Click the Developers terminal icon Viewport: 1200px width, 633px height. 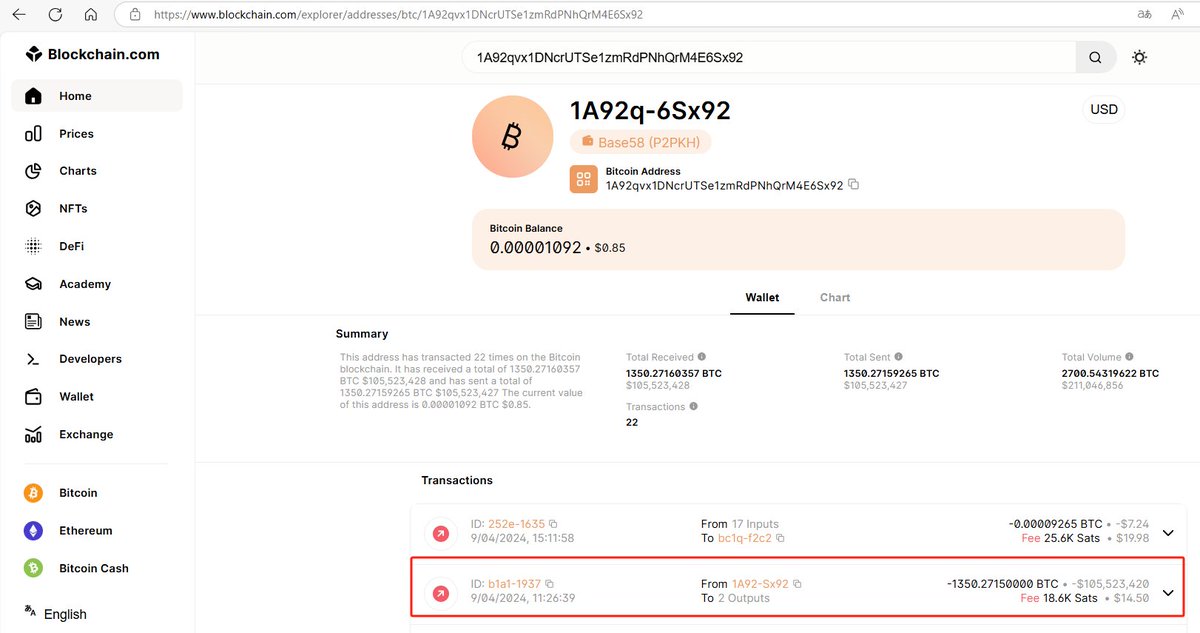(x=33, y=359)
